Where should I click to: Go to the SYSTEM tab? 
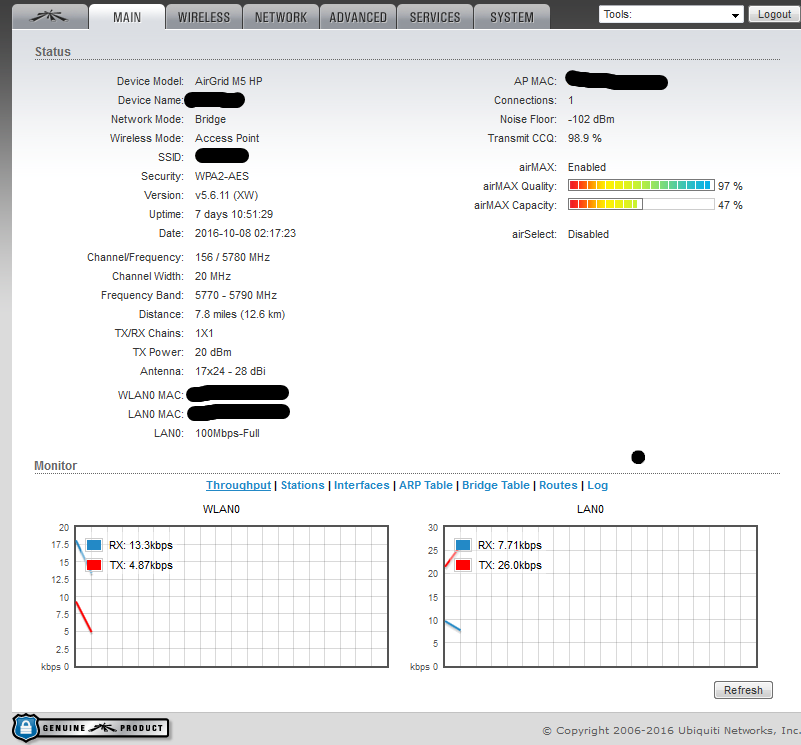(x=512, y=17)
